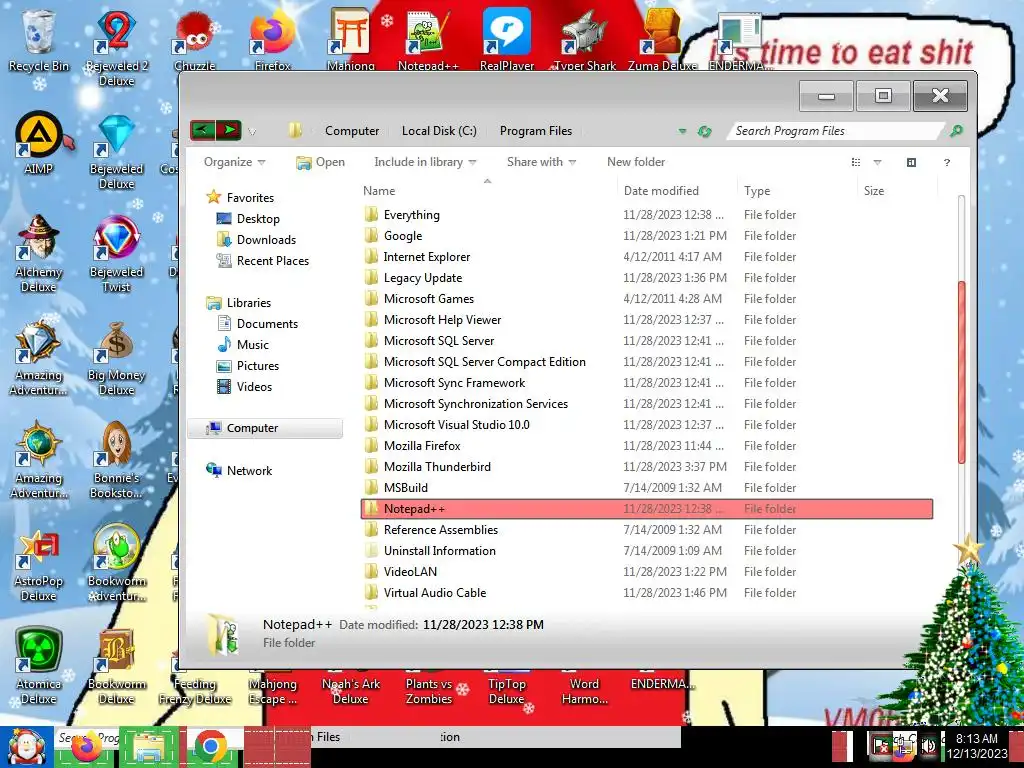This screenshot has width=1024, height=768.
Task: Launch RealPlayer from the desktop
Action: (x=507, y=40)
